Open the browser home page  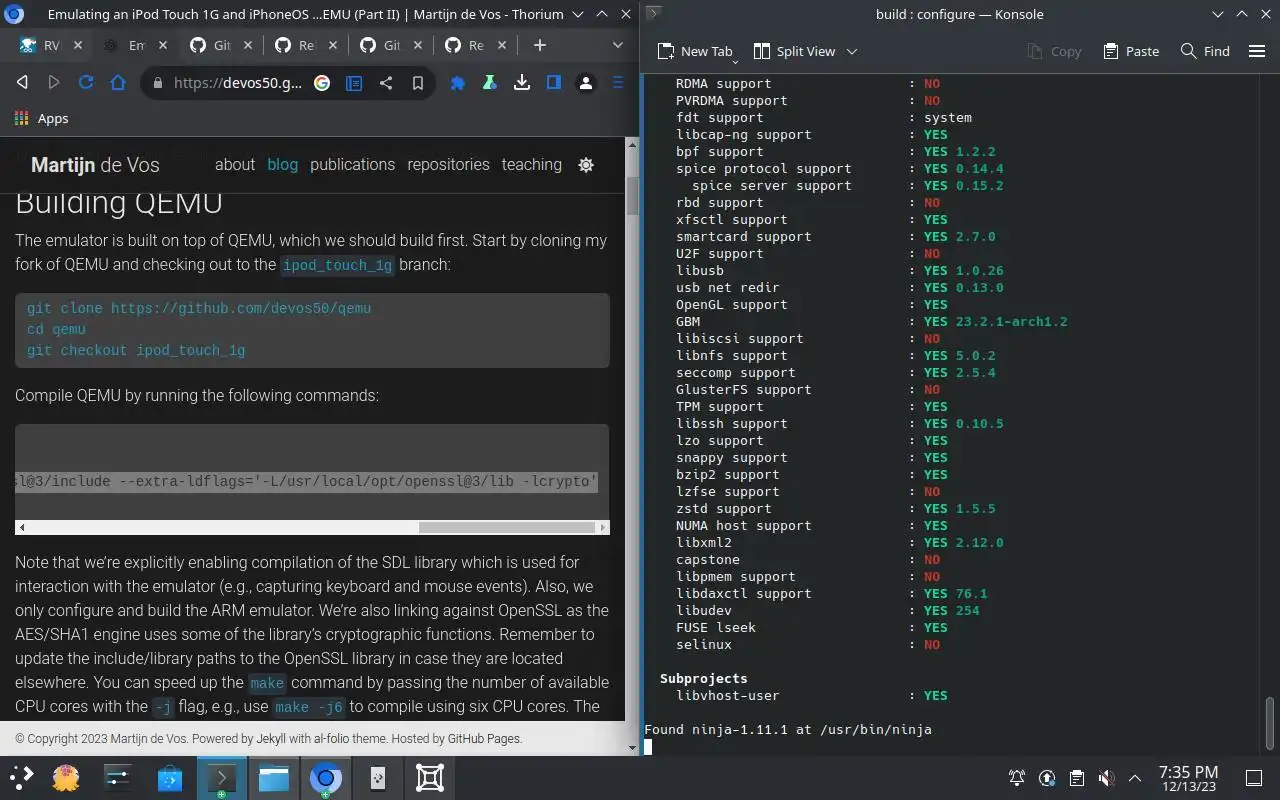coord(118,83)
